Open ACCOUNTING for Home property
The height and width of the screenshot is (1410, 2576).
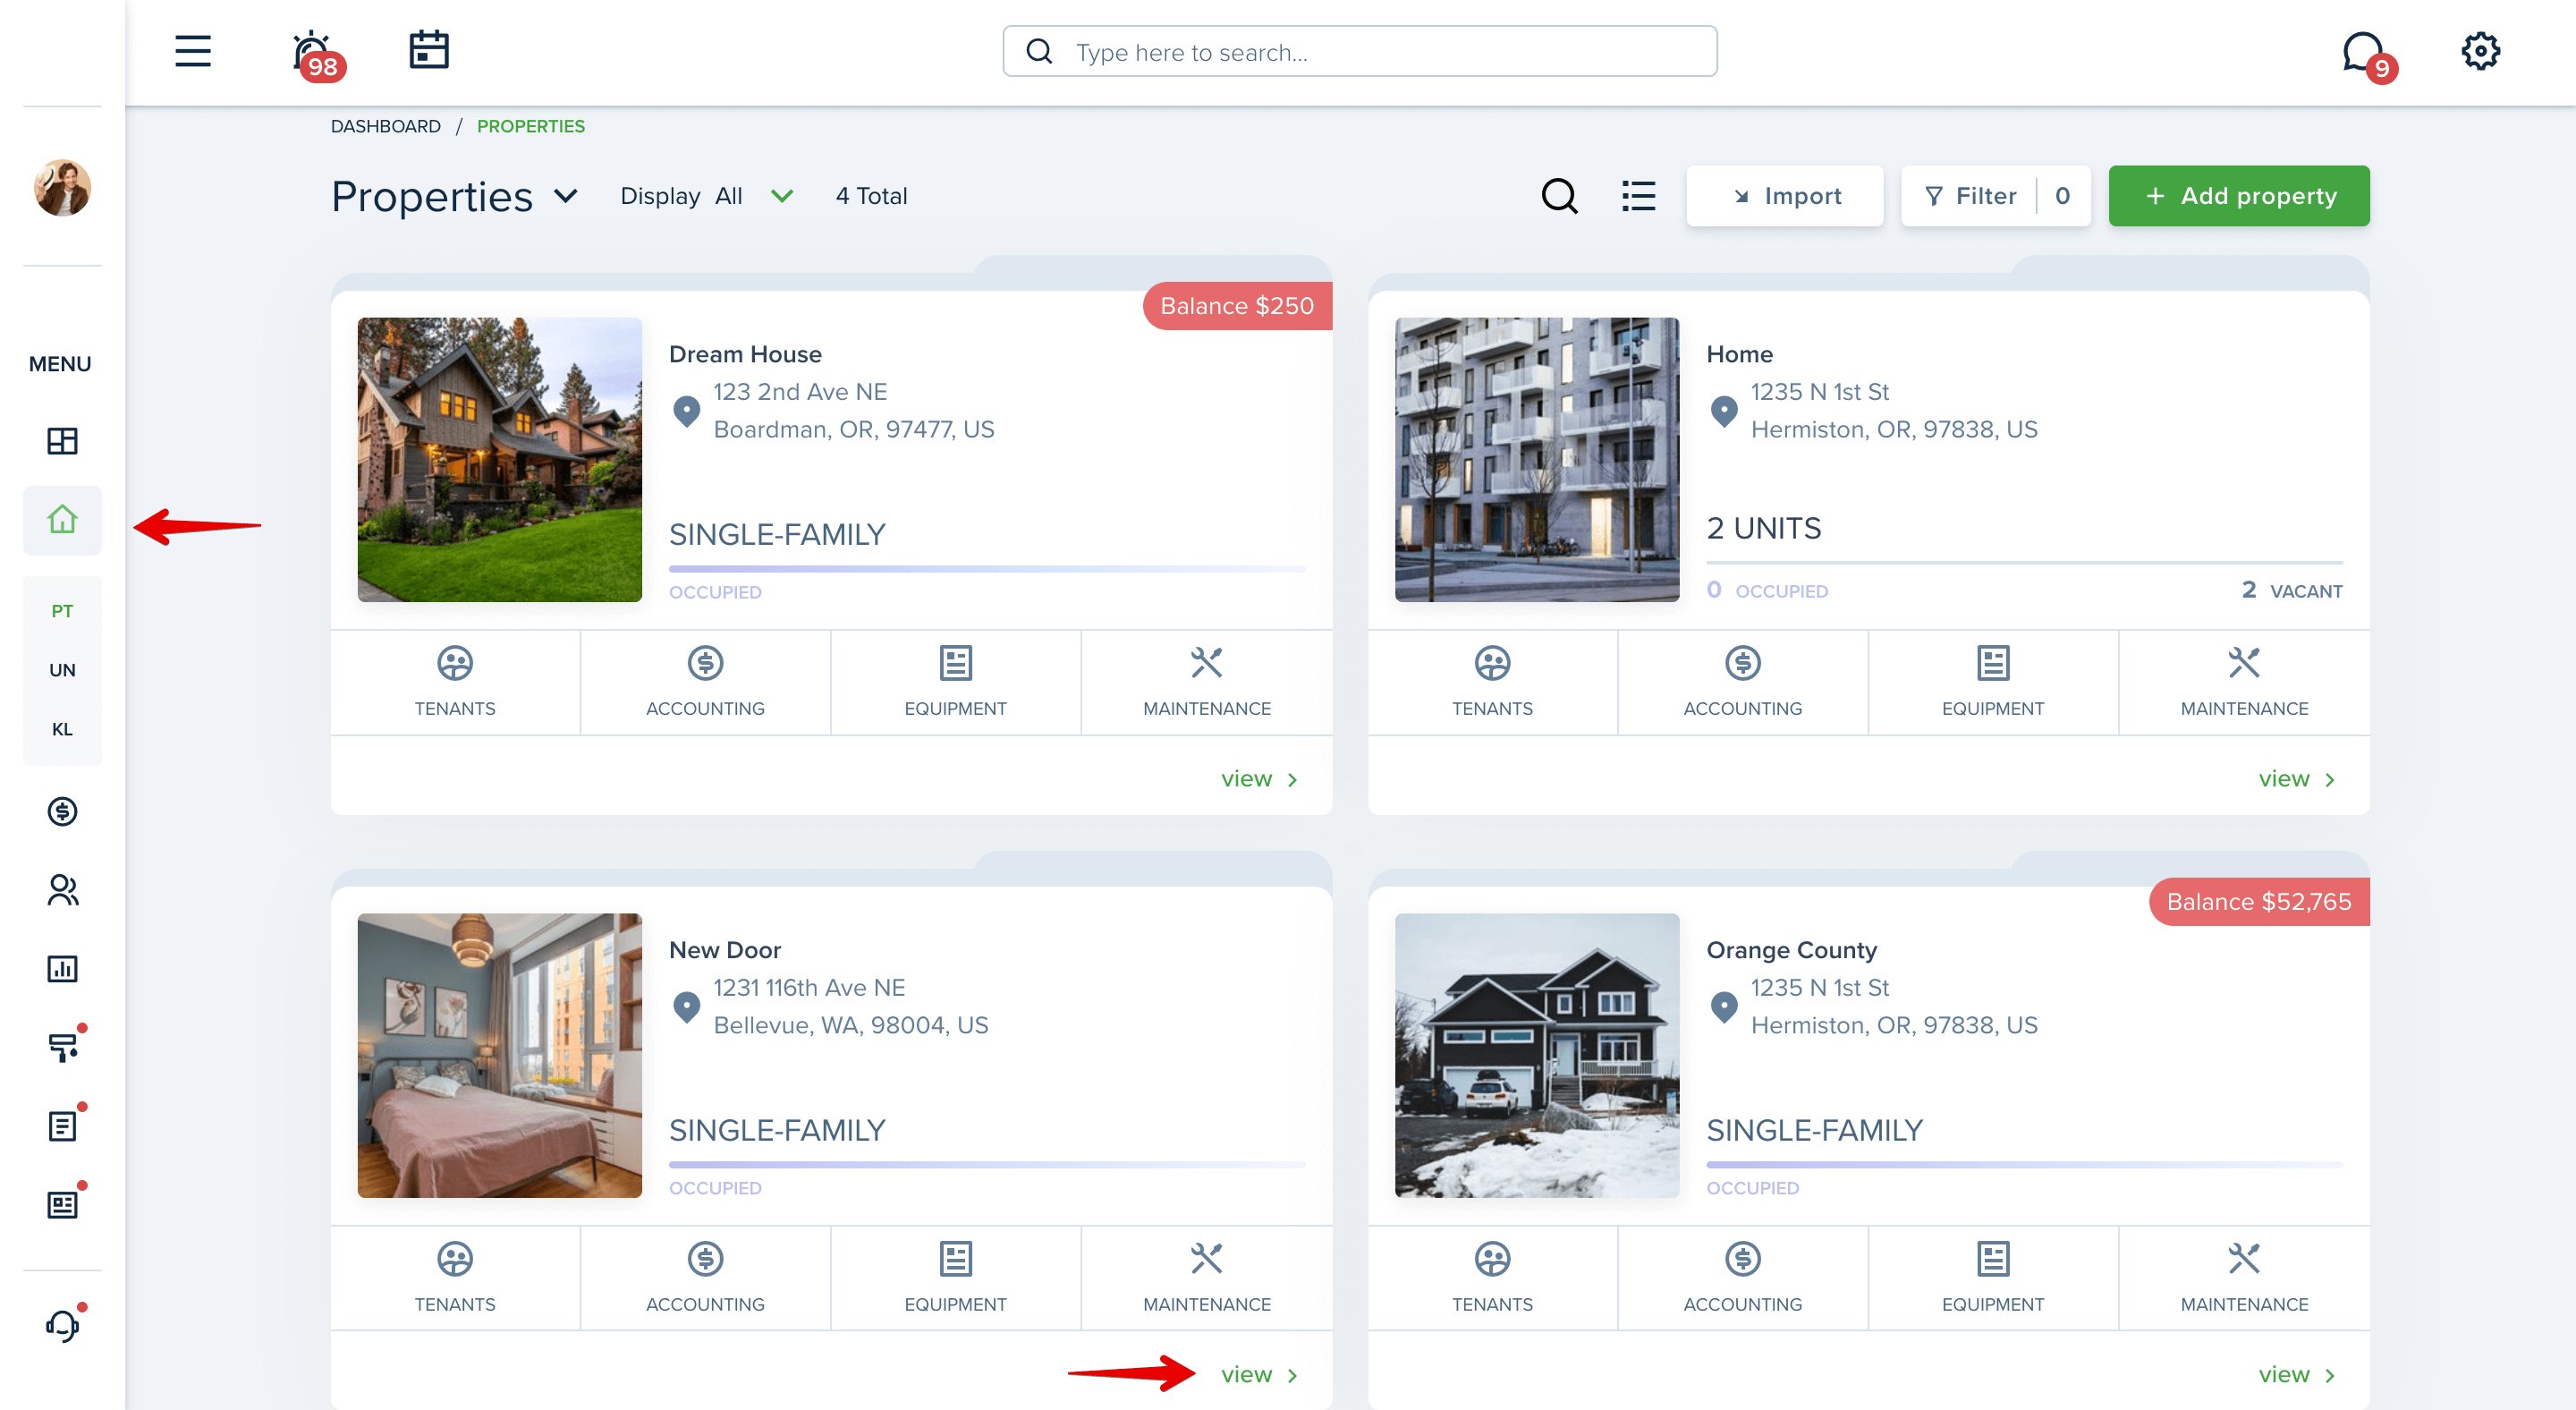coord(1743,683)
